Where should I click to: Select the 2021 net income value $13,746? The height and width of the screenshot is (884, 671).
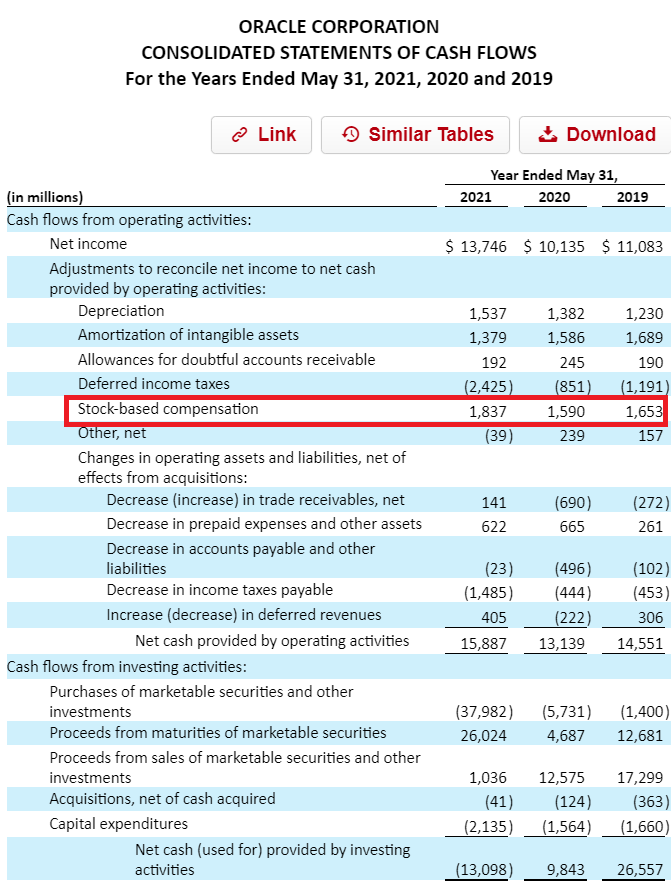[476, 245]
